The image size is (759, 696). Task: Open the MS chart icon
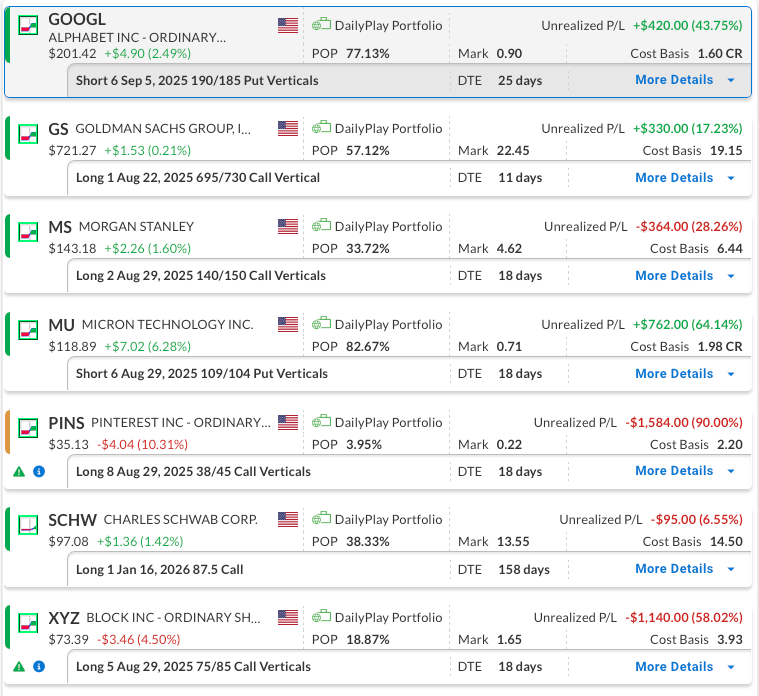click(28, 232)
